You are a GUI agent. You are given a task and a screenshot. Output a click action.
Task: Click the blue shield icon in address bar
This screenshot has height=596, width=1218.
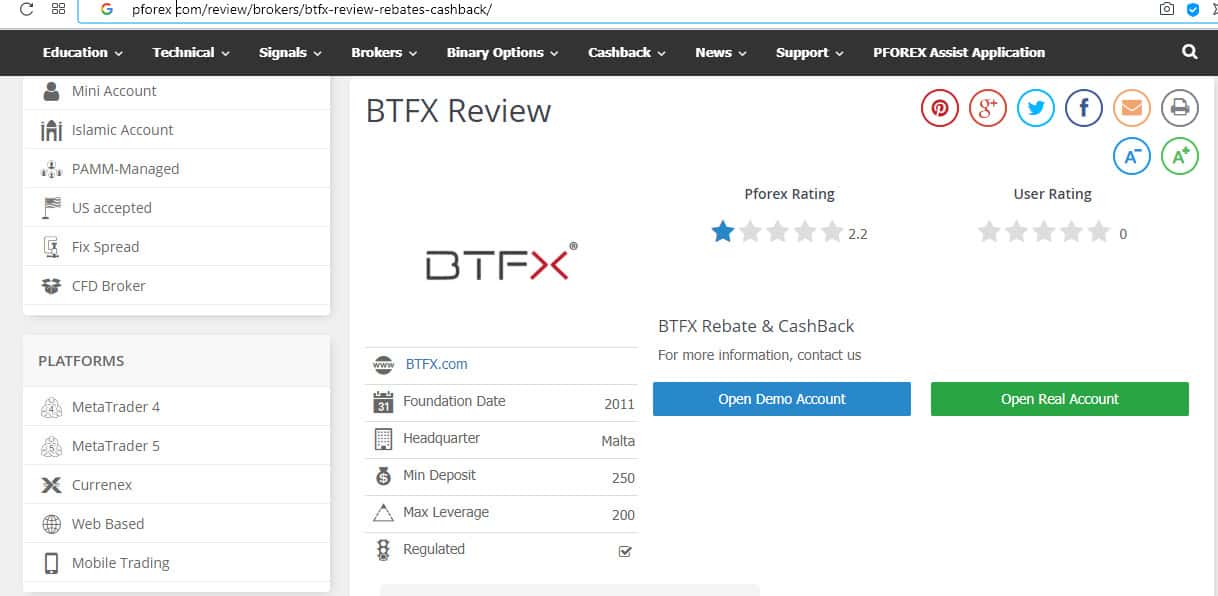1192,9
